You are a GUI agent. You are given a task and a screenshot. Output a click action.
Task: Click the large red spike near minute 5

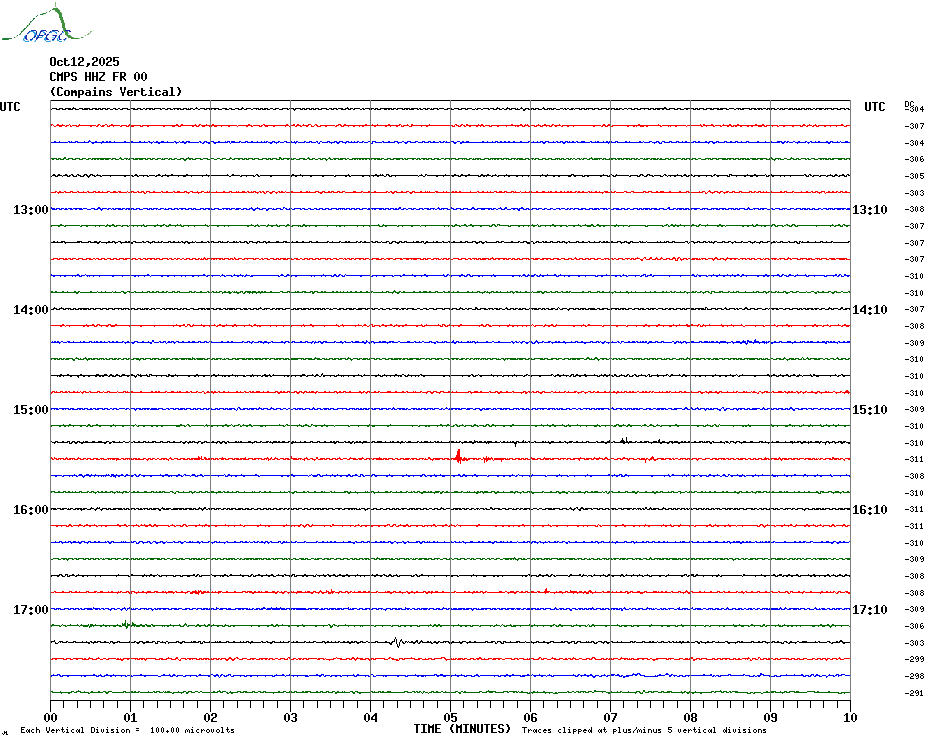pyautogui.click(x=458, y=457)
